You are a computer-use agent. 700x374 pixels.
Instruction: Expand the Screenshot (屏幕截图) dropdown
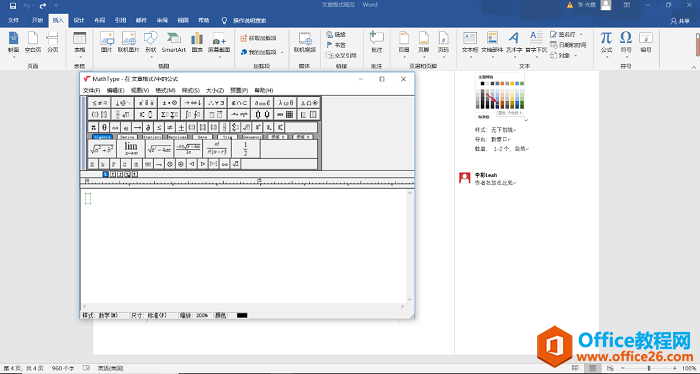[219, 57]
